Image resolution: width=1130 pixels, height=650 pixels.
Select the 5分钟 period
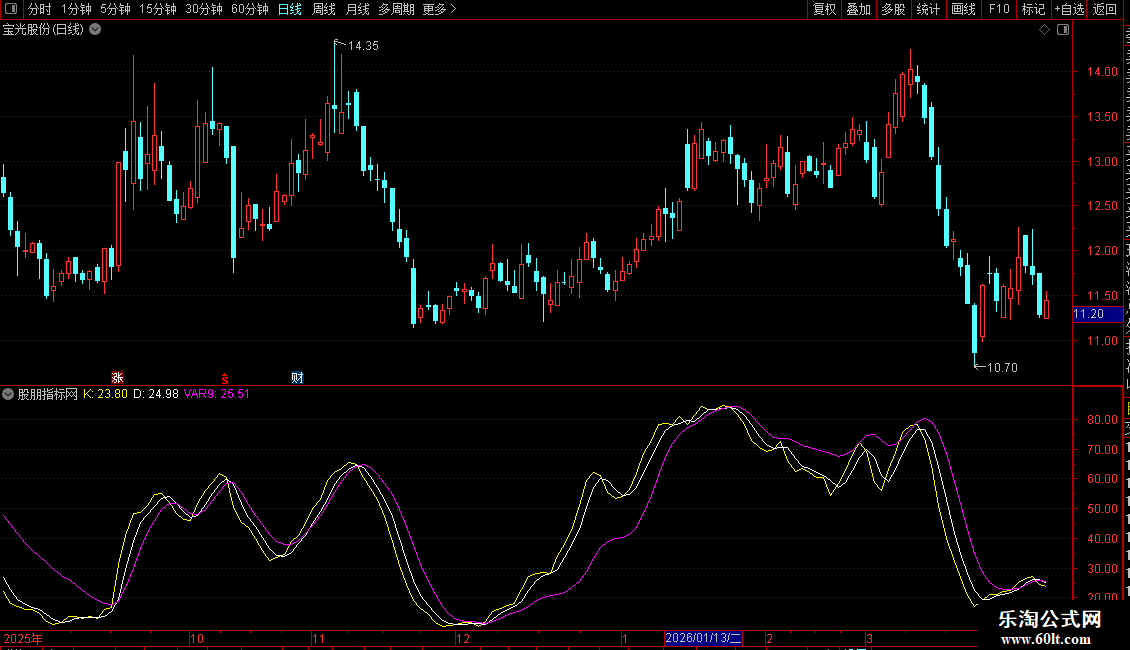tap(115, 9)
